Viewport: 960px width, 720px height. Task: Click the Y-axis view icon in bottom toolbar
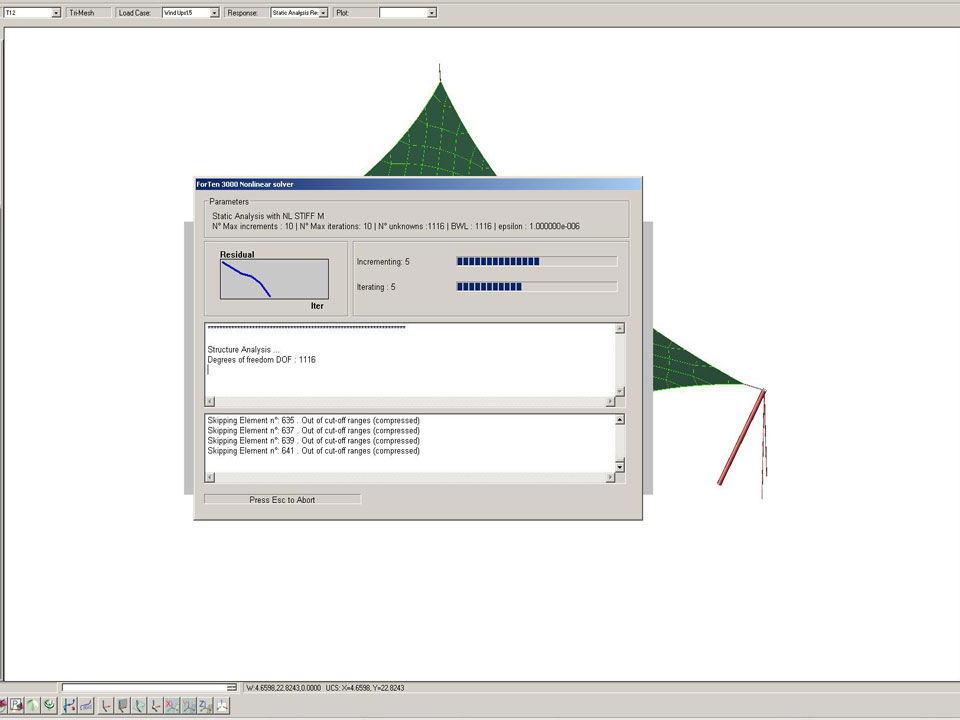[x=188, y=706]
